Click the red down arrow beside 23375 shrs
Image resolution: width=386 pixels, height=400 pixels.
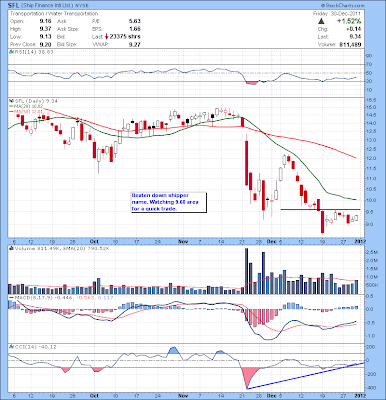(106, 37)
